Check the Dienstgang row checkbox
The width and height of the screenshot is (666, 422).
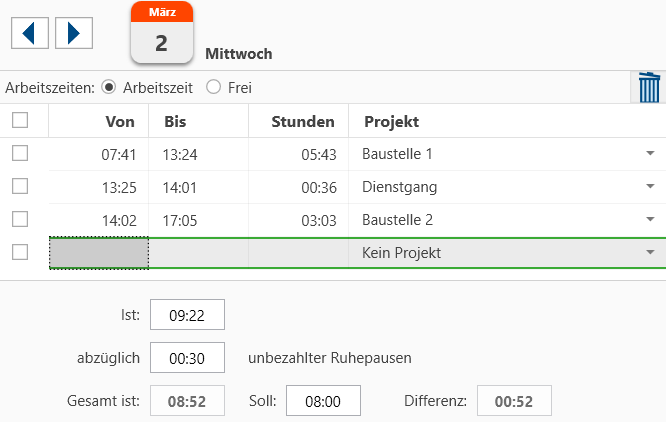(20, 187)
